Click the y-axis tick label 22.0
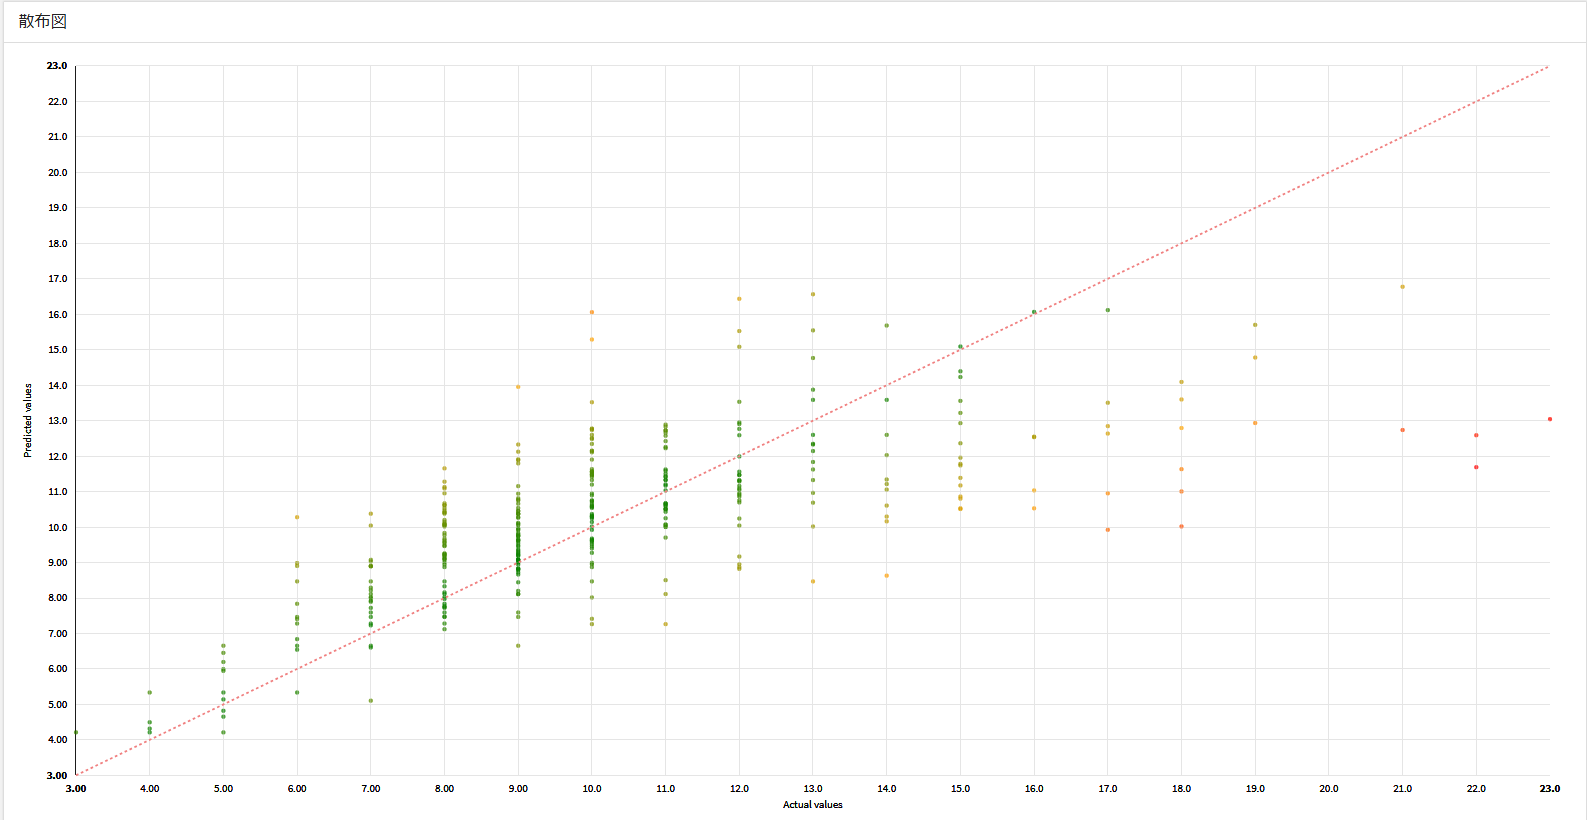Viewport: 1587px width, 820px height. pyautogui.click(x=57, y=102)
